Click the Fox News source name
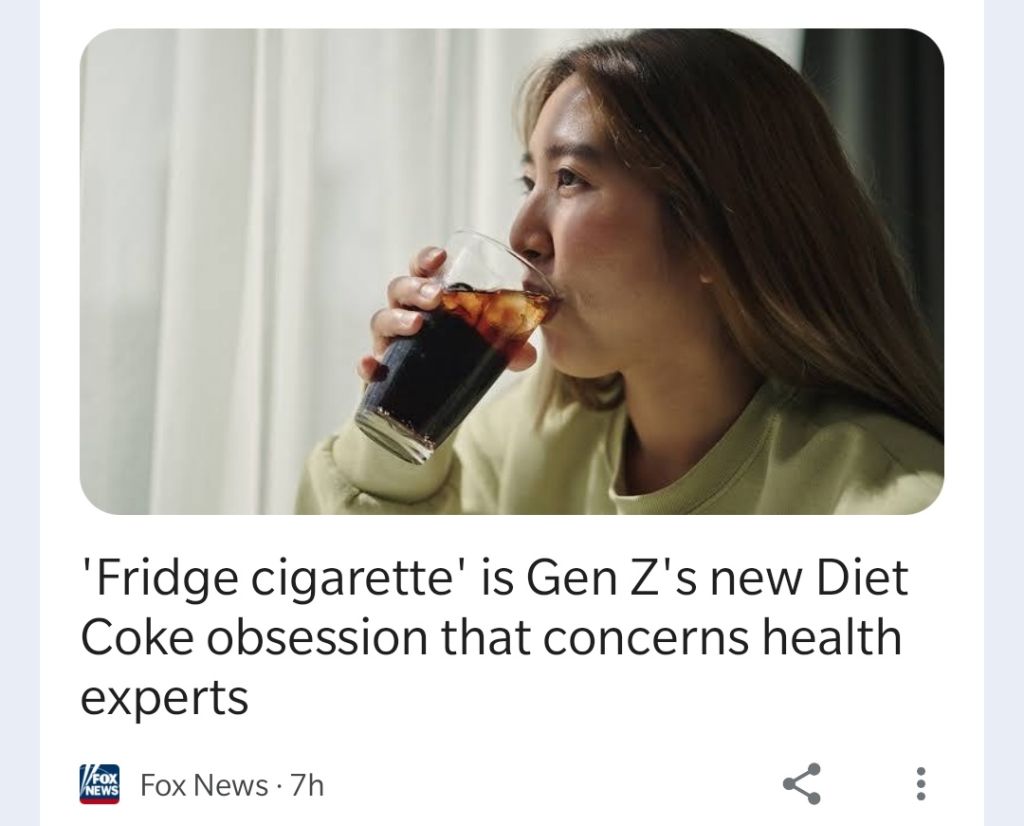 click(x=204, y=784)
